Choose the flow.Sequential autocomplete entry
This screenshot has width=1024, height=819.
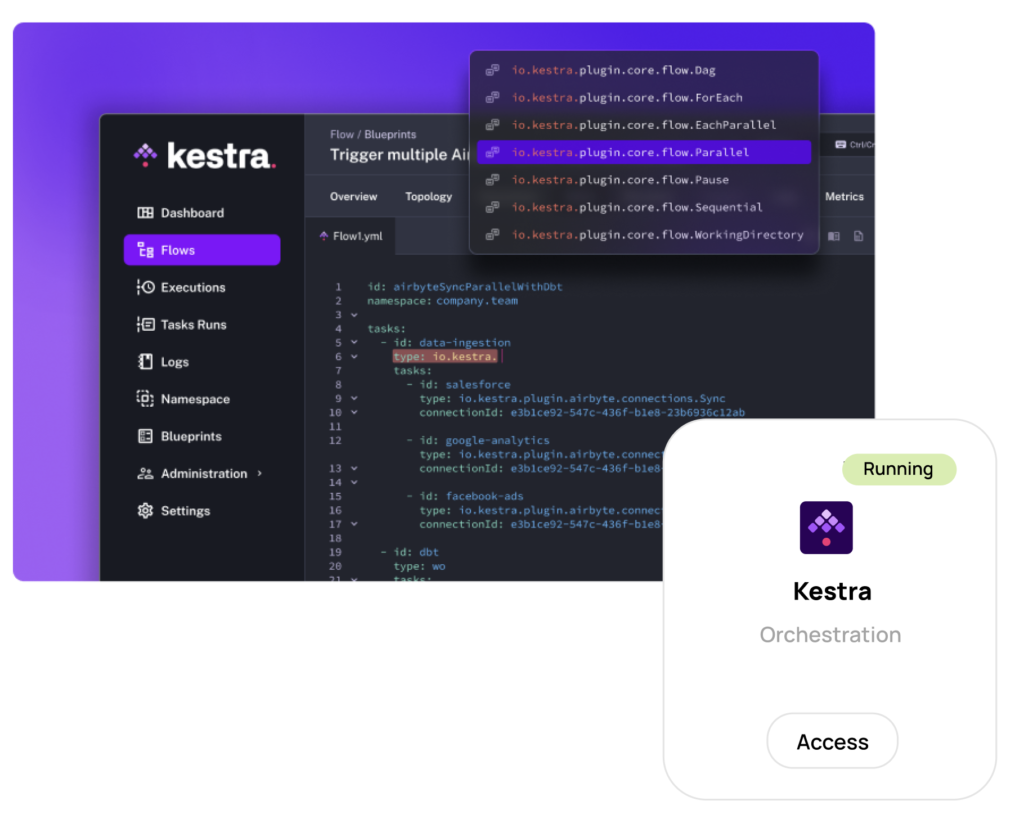(644, 207)
